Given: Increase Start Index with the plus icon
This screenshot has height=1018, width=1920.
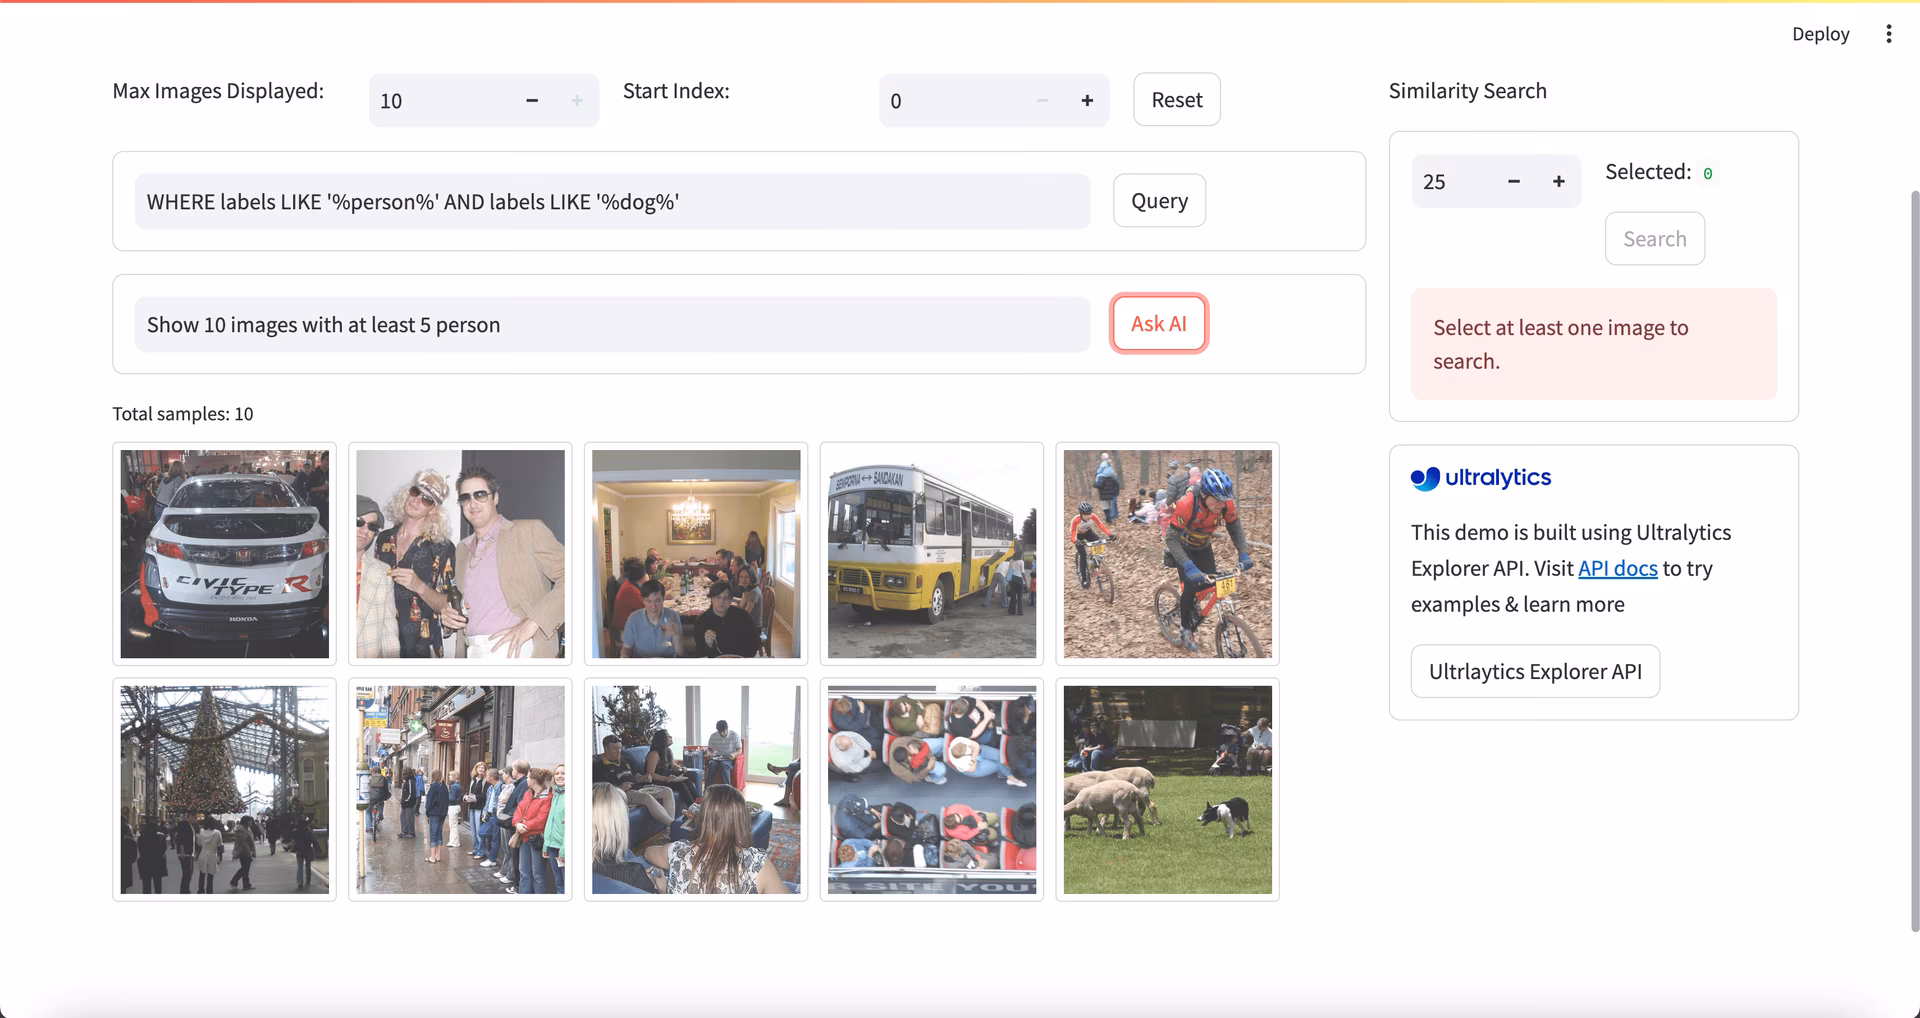Looking at the screenshot, I should pyautogui.click(x=1087, y=100).
